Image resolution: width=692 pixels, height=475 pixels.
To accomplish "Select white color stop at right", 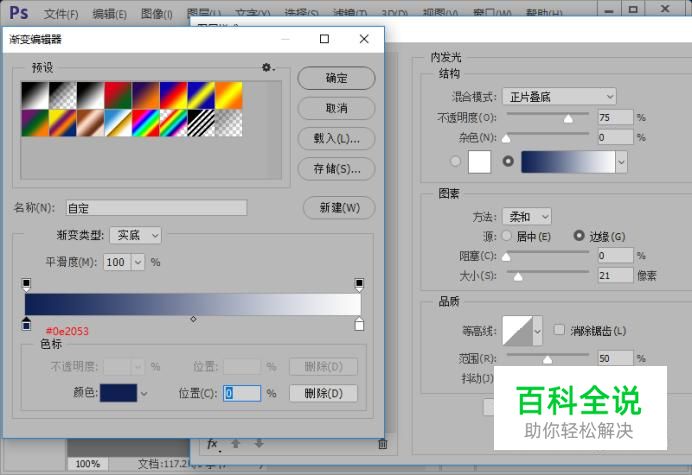I will click(359, 324).
